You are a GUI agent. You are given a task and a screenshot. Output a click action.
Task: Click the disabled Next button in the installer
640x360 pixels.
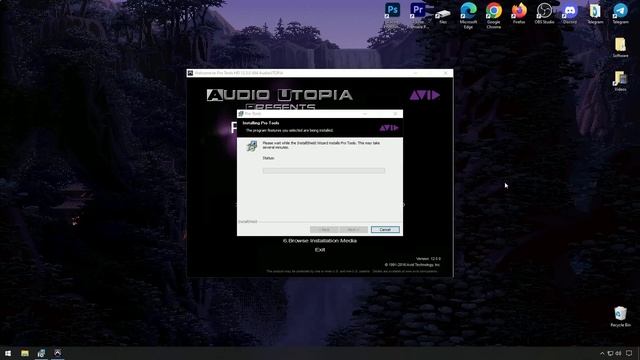click(x=353, y=230)
